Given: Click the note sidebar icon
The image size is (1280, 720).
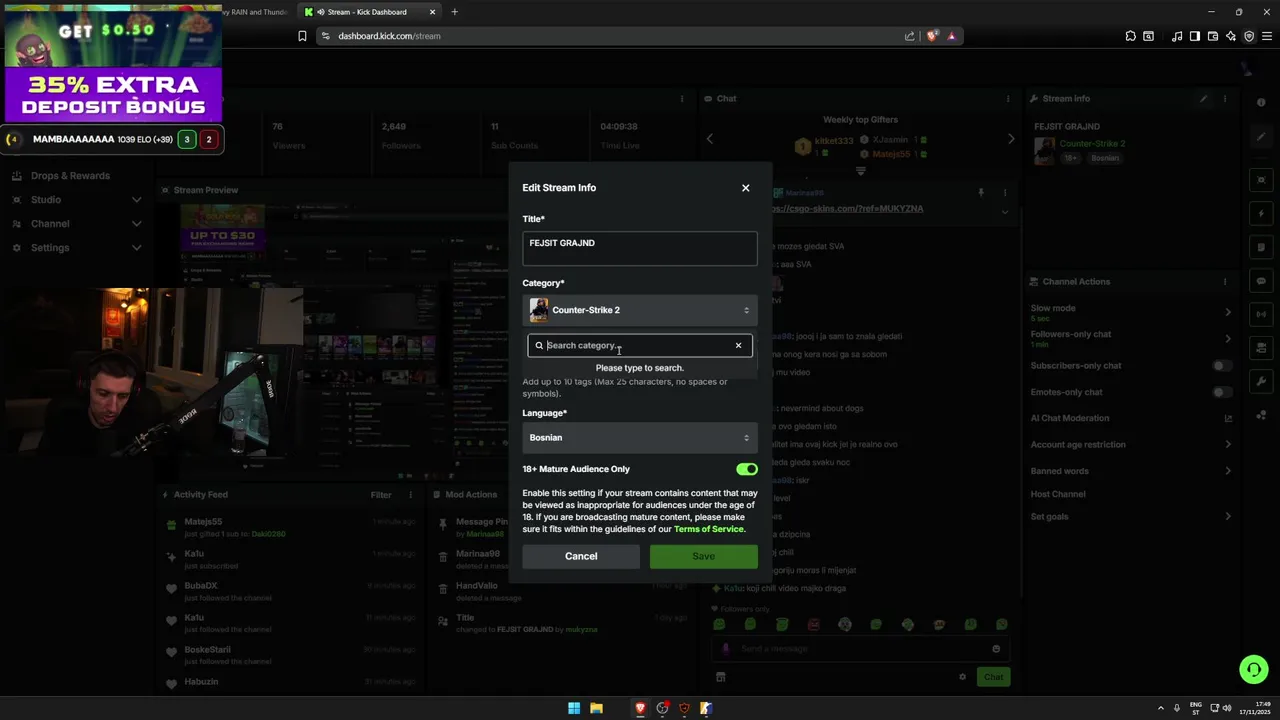Looking at the screenshot, I should point(1262,247).
